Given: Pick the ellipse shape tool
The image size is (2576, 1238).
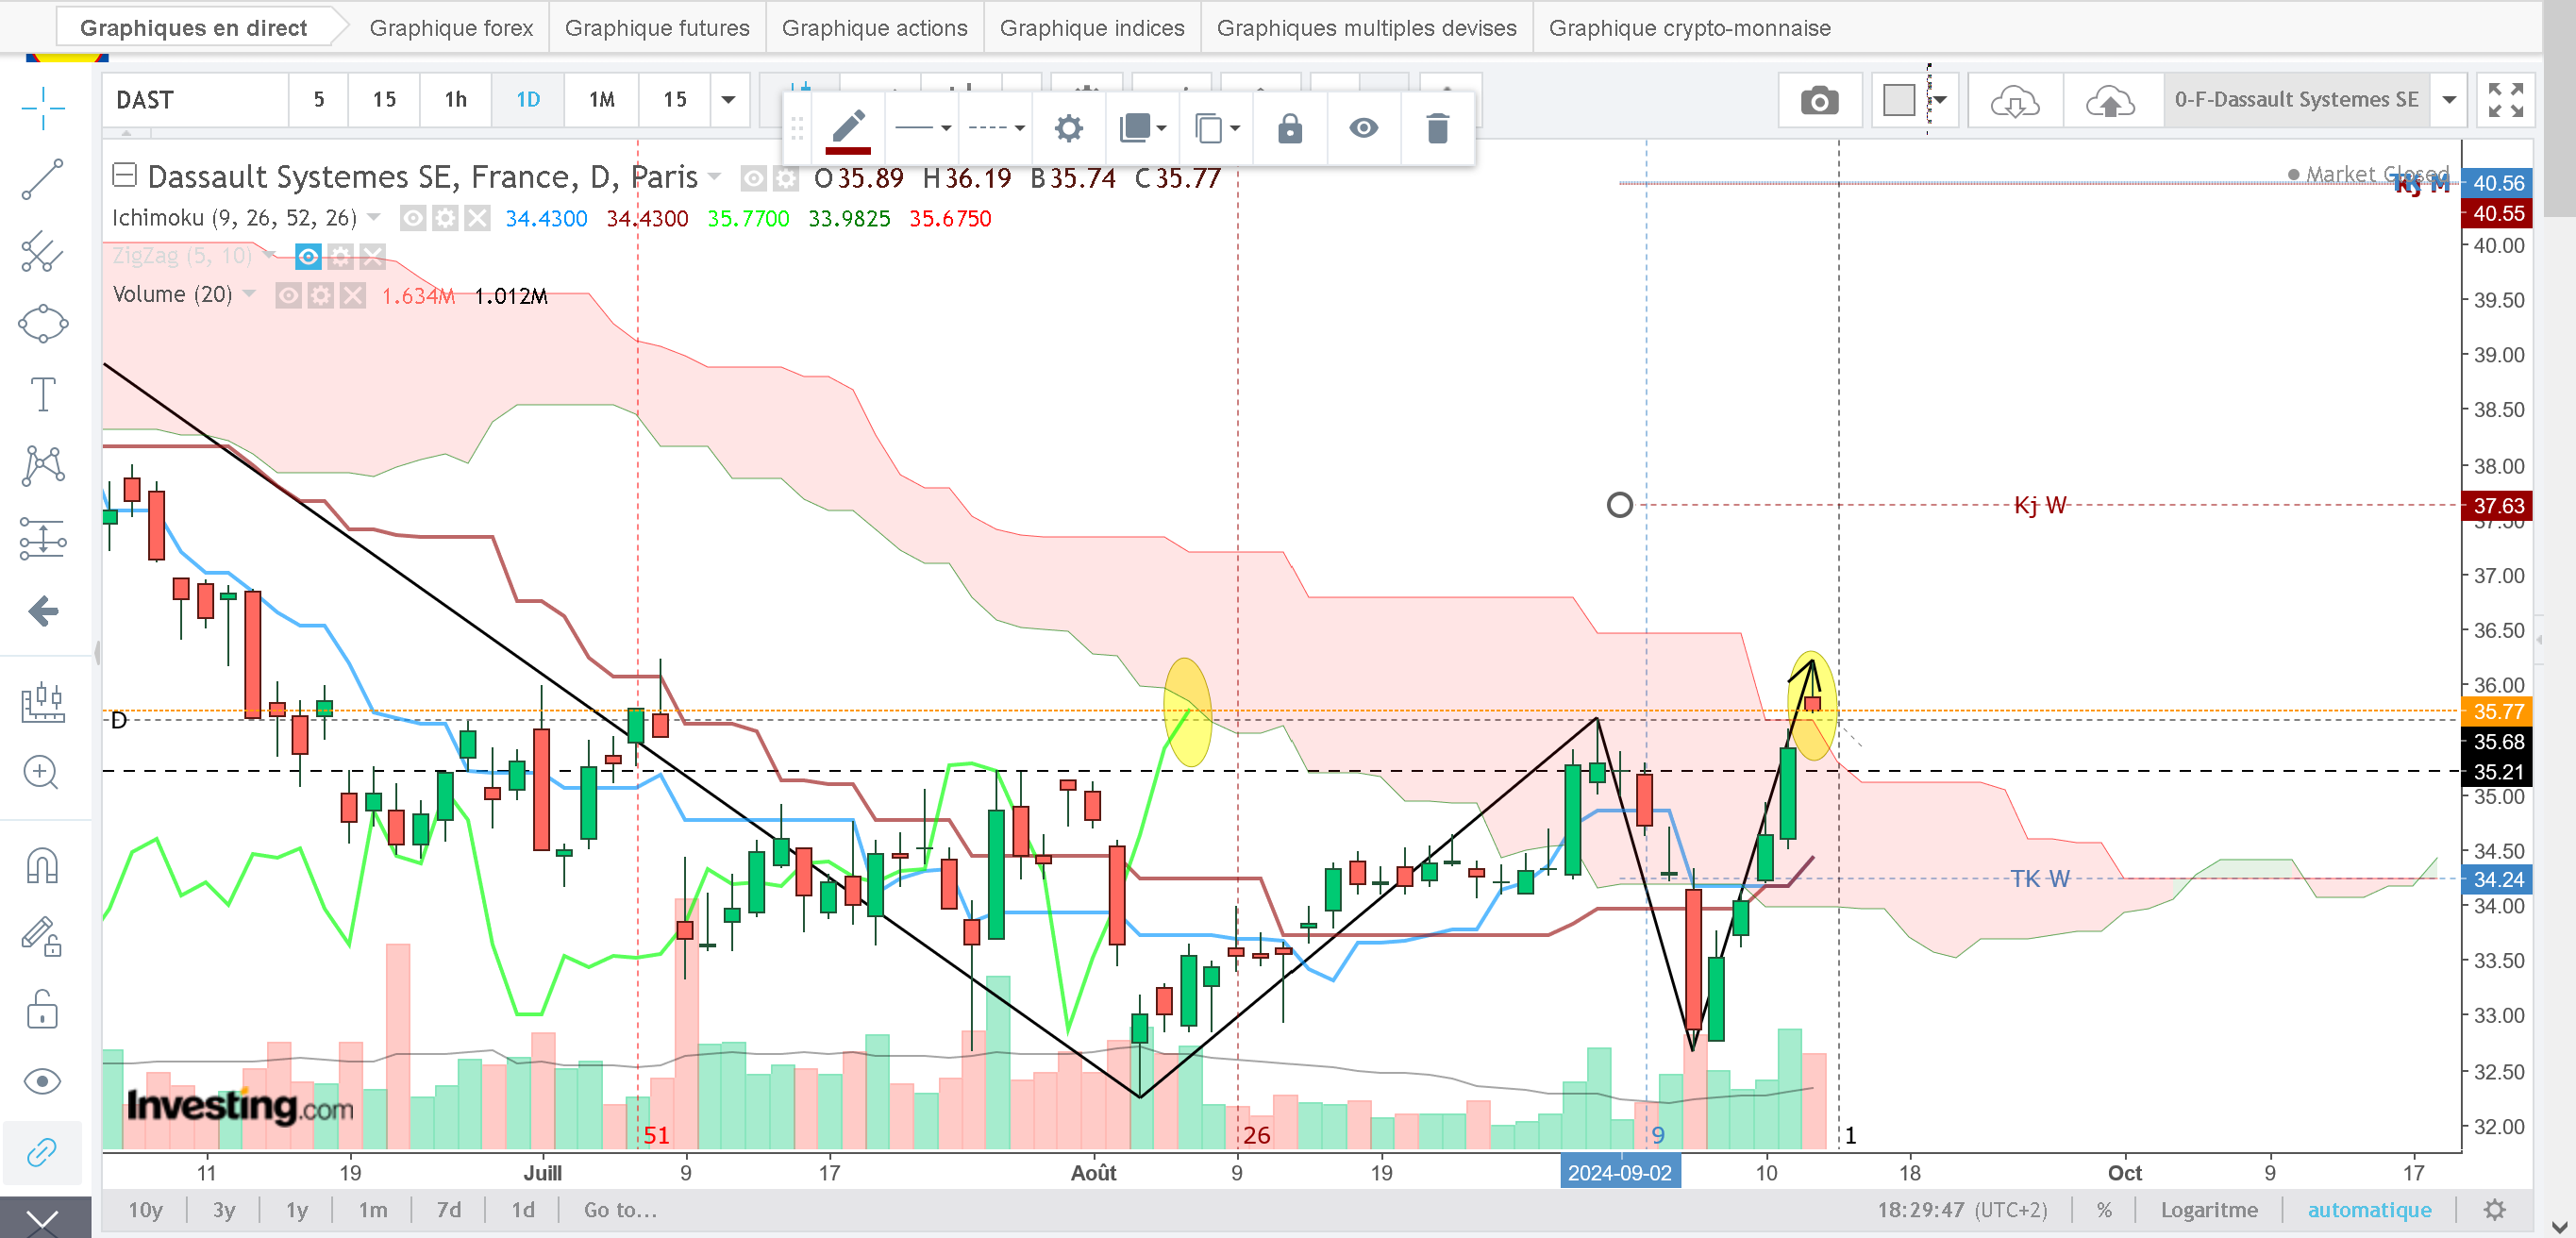Looking at the screenshot, I should pyautogui.click(x=42, y=324).
